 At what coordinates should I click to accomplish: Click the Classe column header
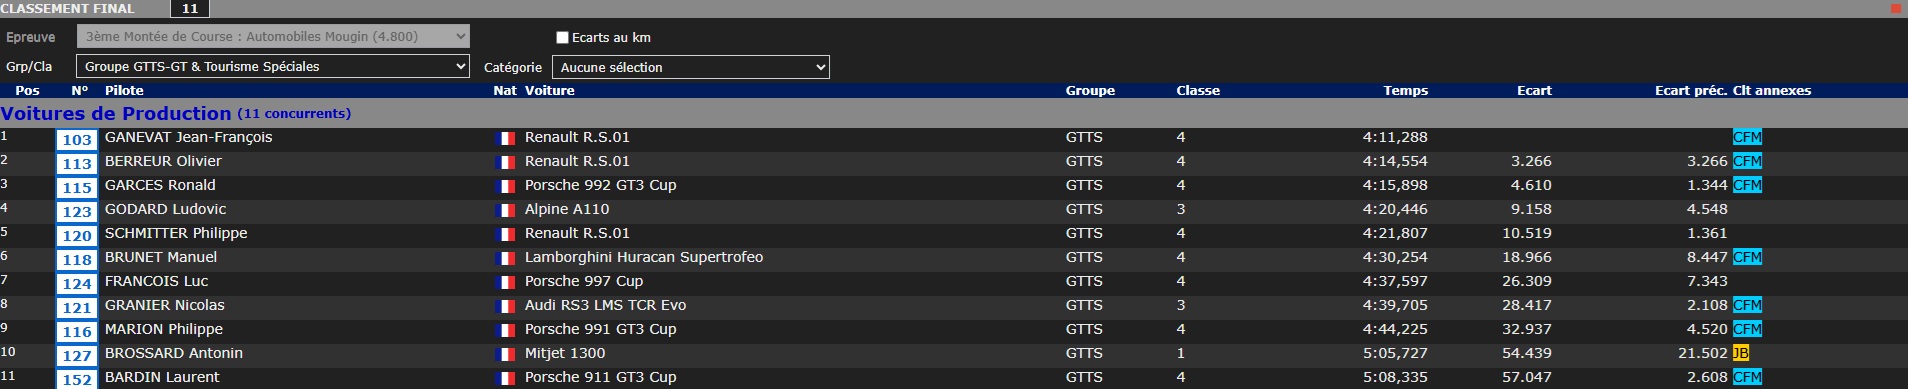[x=1198, y=90]
